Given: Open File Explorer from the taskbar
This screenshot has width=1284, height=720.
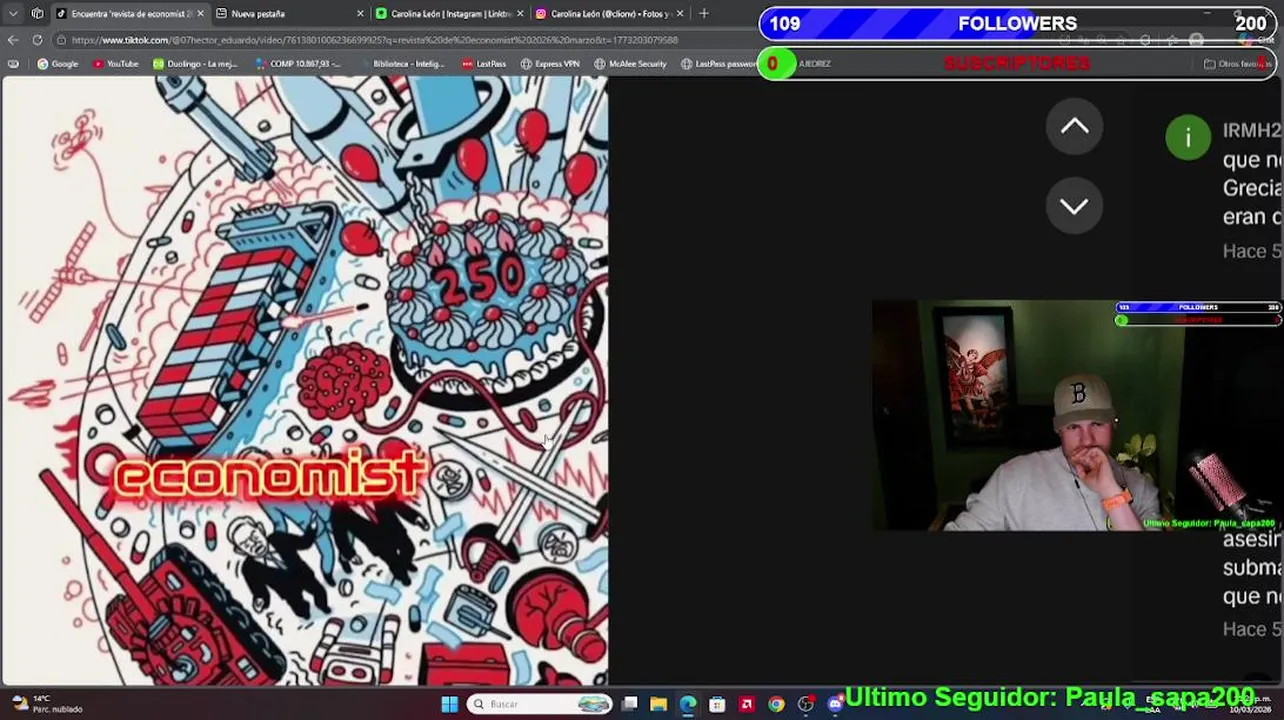Looking at the screenshot, I should coord(658,704).
